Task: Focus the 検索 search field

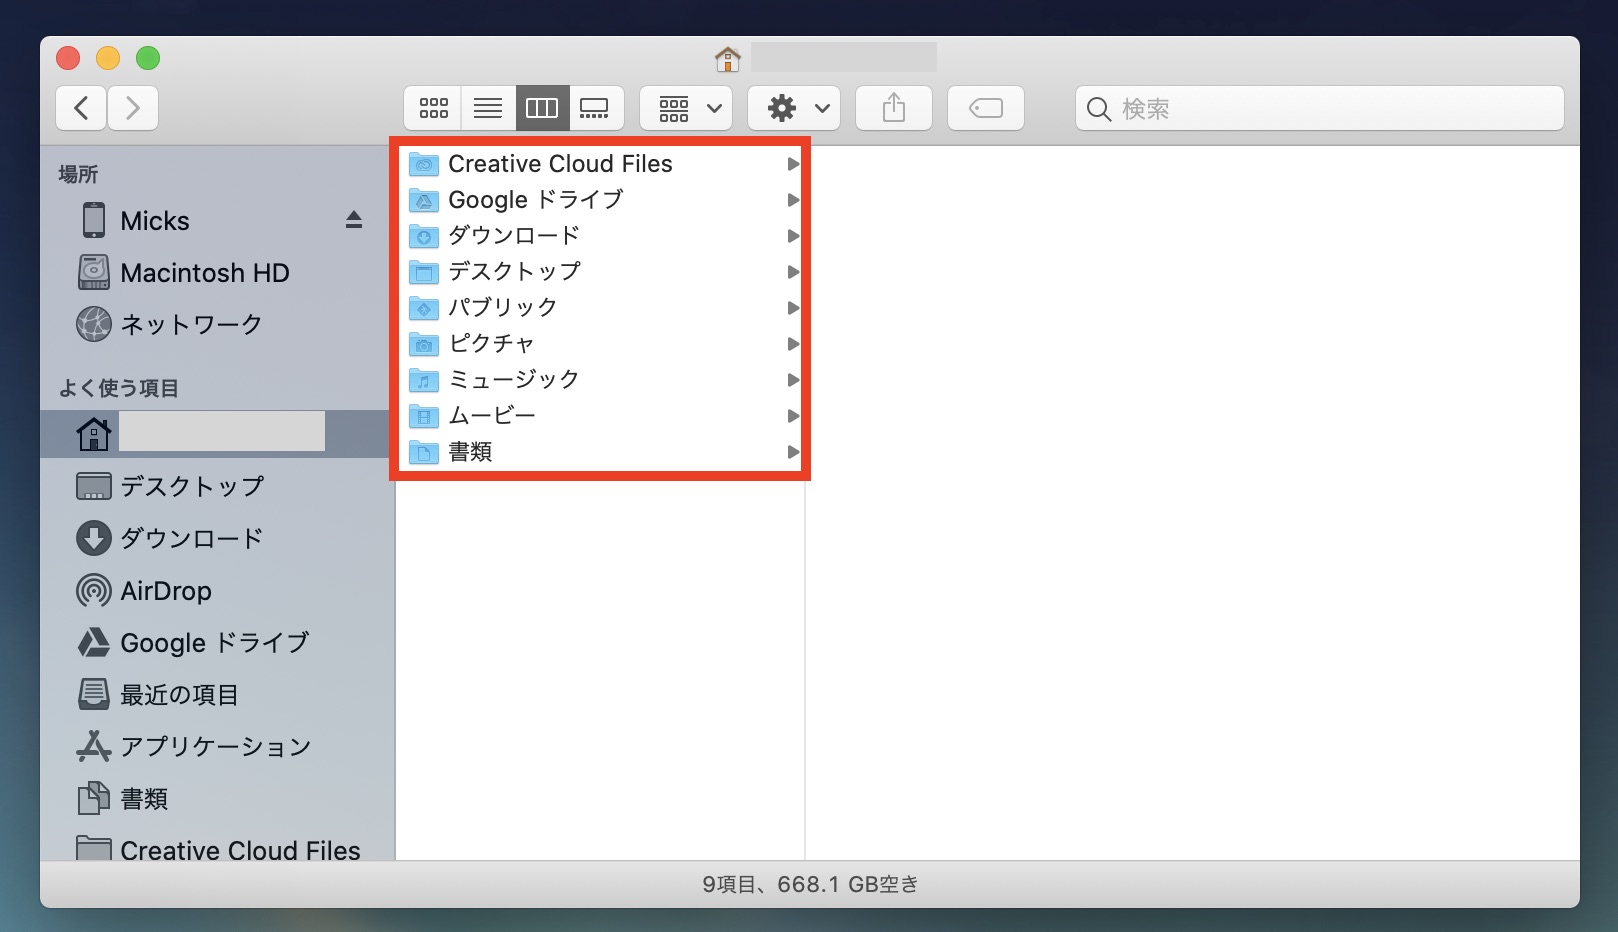Action: pyautogui.click(x=1320, y=108)
